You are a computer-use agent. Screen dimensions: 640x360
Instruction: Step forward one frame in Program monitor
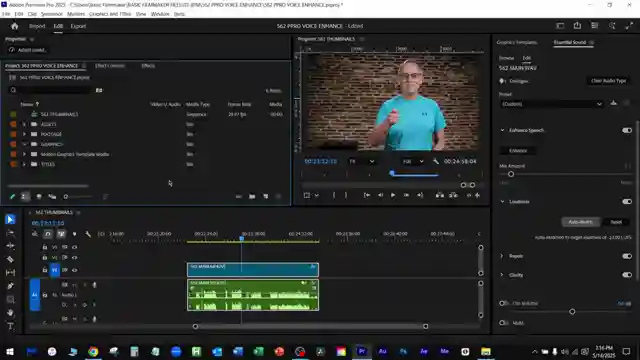(407, 196)
